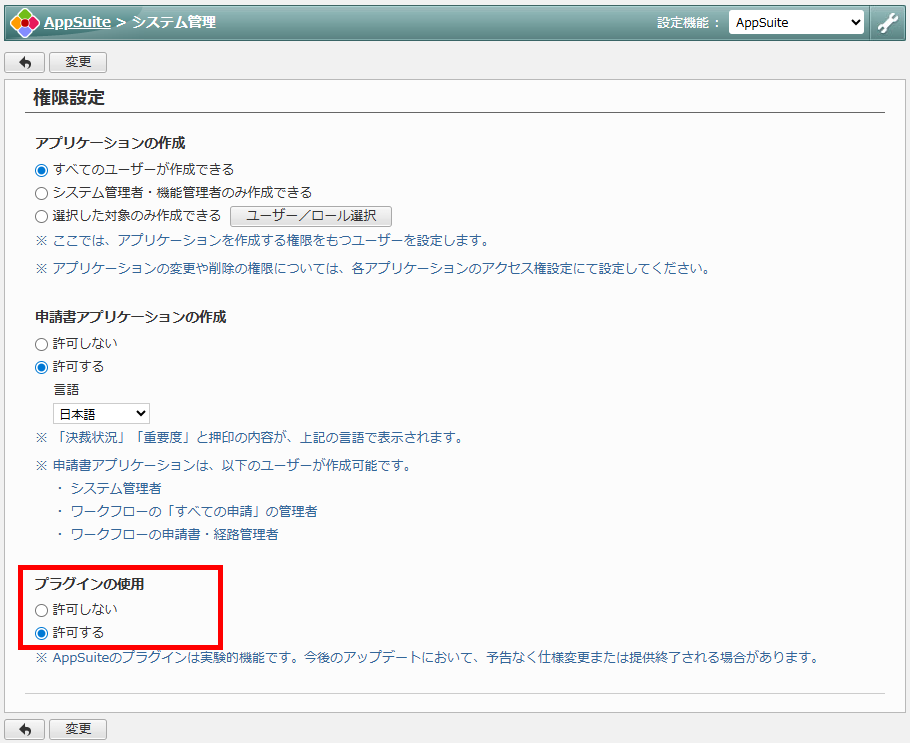
Task: Select 許可する under プラグインの使用
Action: pyautogui.click(x=42, y=633)
